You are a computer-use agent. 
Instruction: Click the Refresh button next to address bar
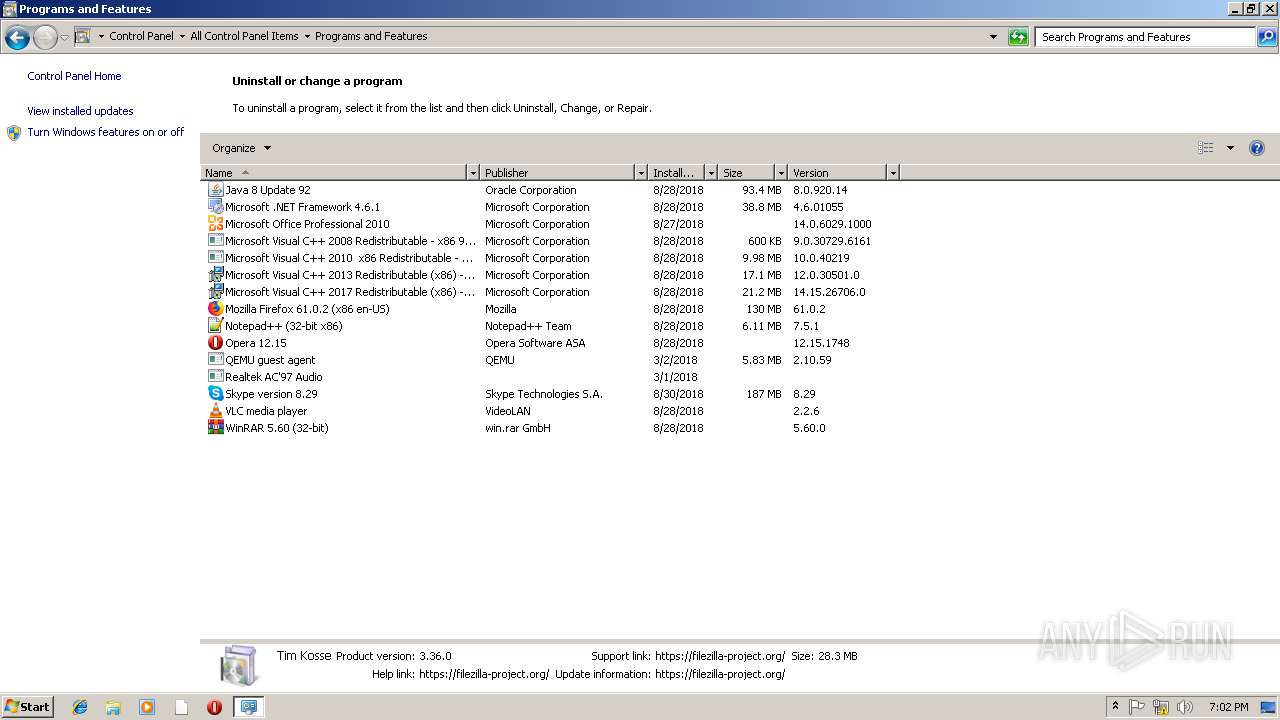tap(1018, 37)
